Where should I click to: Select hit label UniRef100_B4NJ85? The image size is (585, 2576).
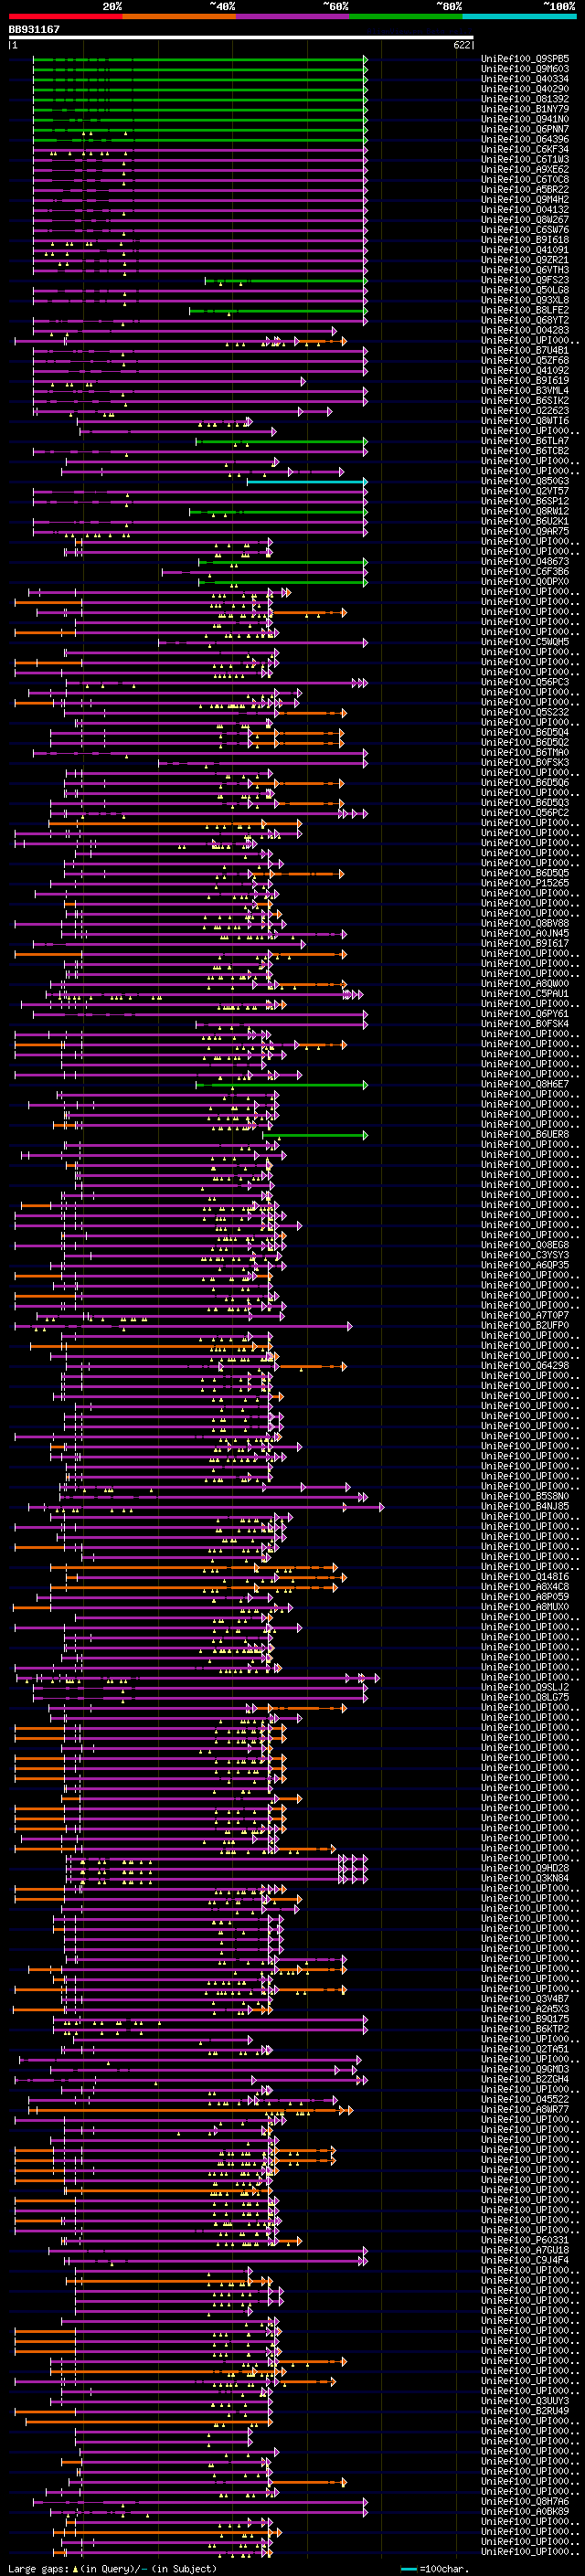tap(525, 1506)
